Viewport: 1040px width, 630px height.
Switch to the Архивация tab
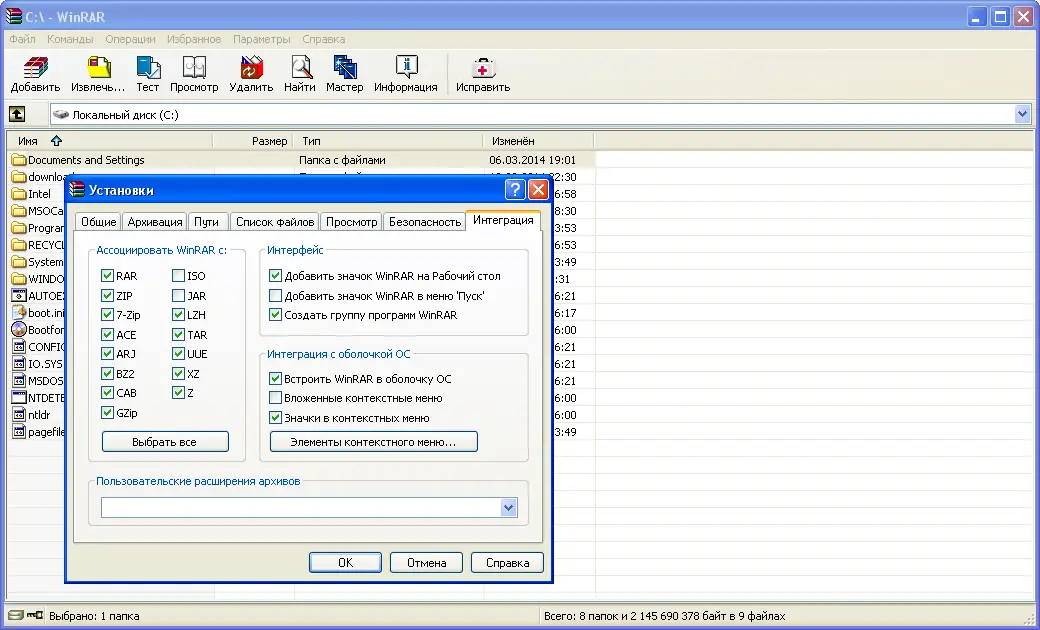[x=155, y=221]
